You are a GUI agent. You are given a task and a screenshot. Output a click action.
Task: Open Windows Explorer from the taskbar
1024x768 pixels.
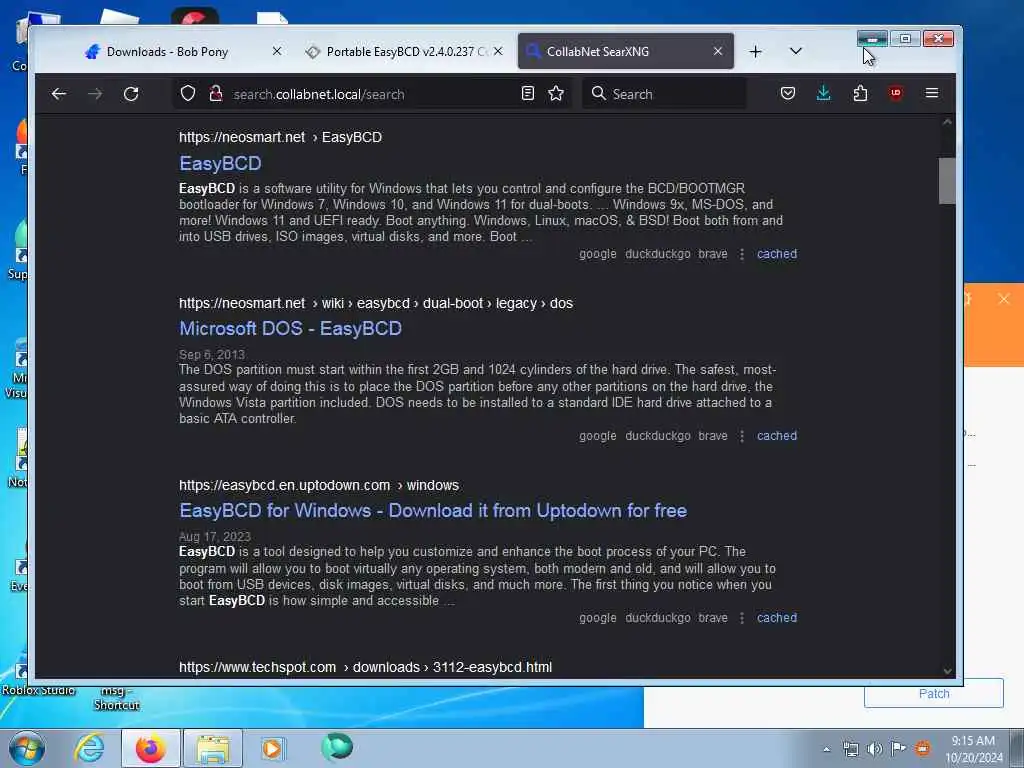coord(213,748)
